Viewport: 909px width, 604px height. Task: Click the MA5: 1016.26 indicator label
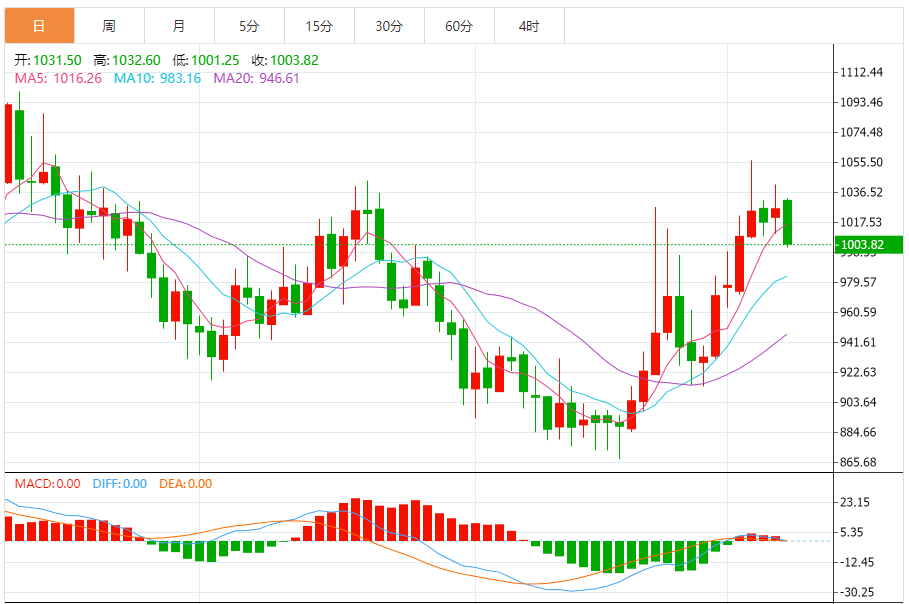coord(58,78)
